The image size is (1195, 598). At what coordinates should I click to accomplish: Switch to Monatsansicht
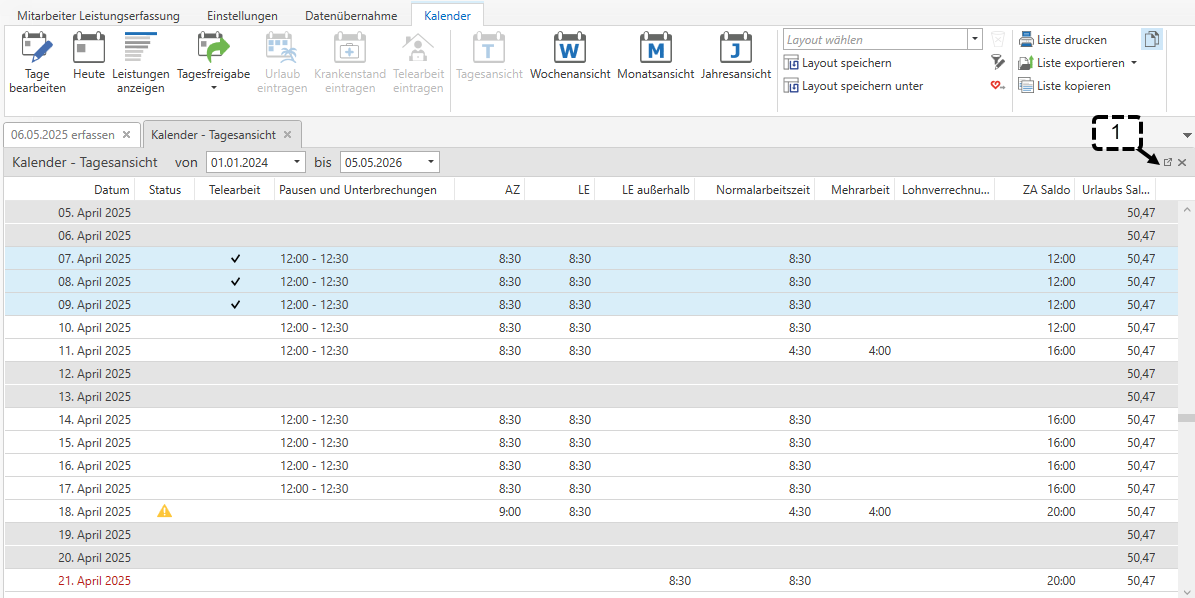click(x=655, y=58)
